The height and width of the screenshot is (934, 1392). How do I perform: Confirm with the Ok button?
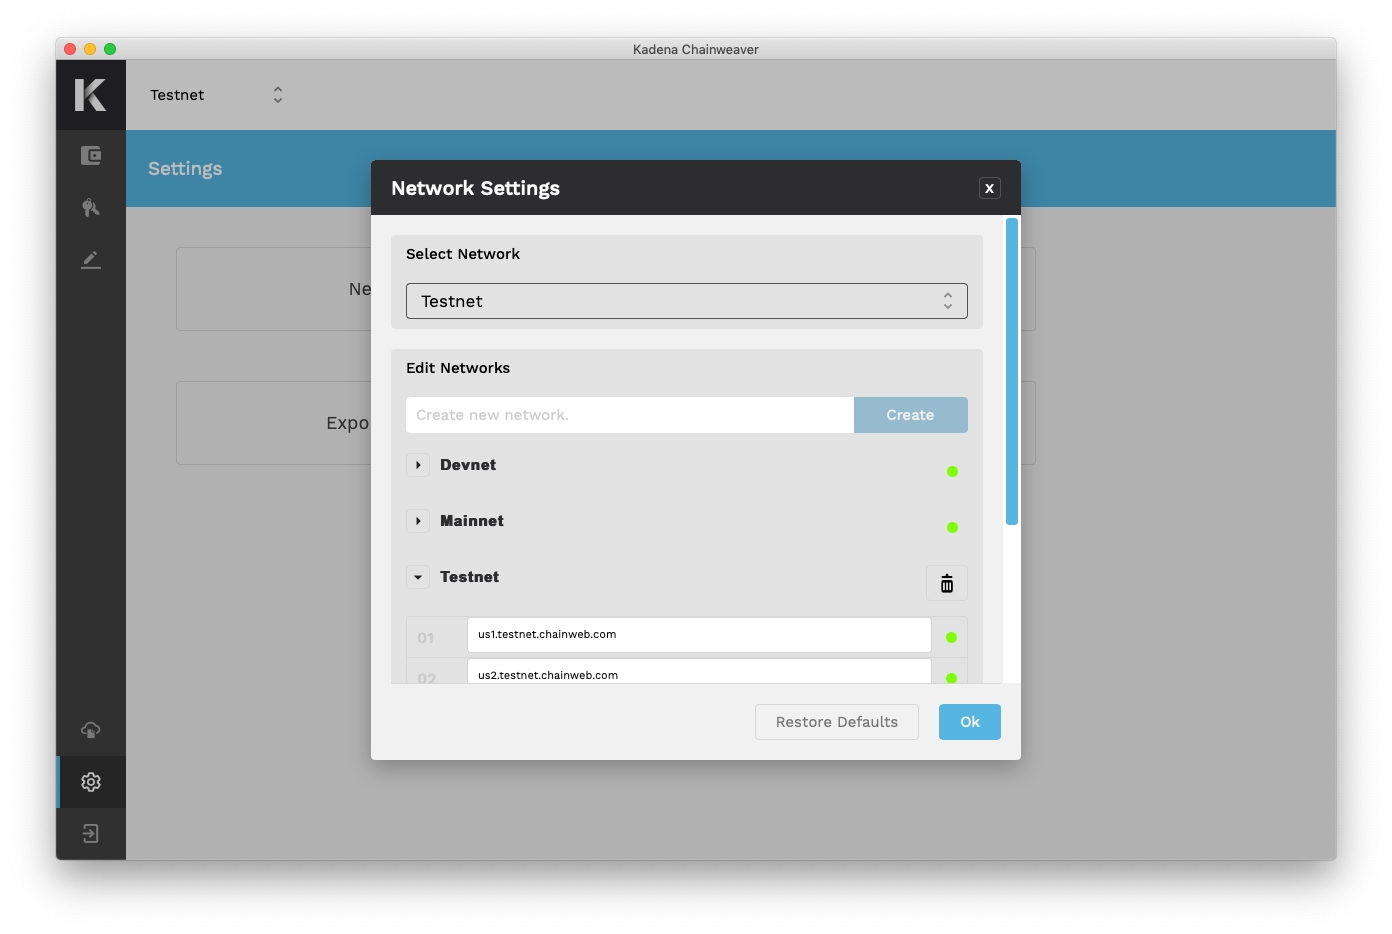click(969, 722)
